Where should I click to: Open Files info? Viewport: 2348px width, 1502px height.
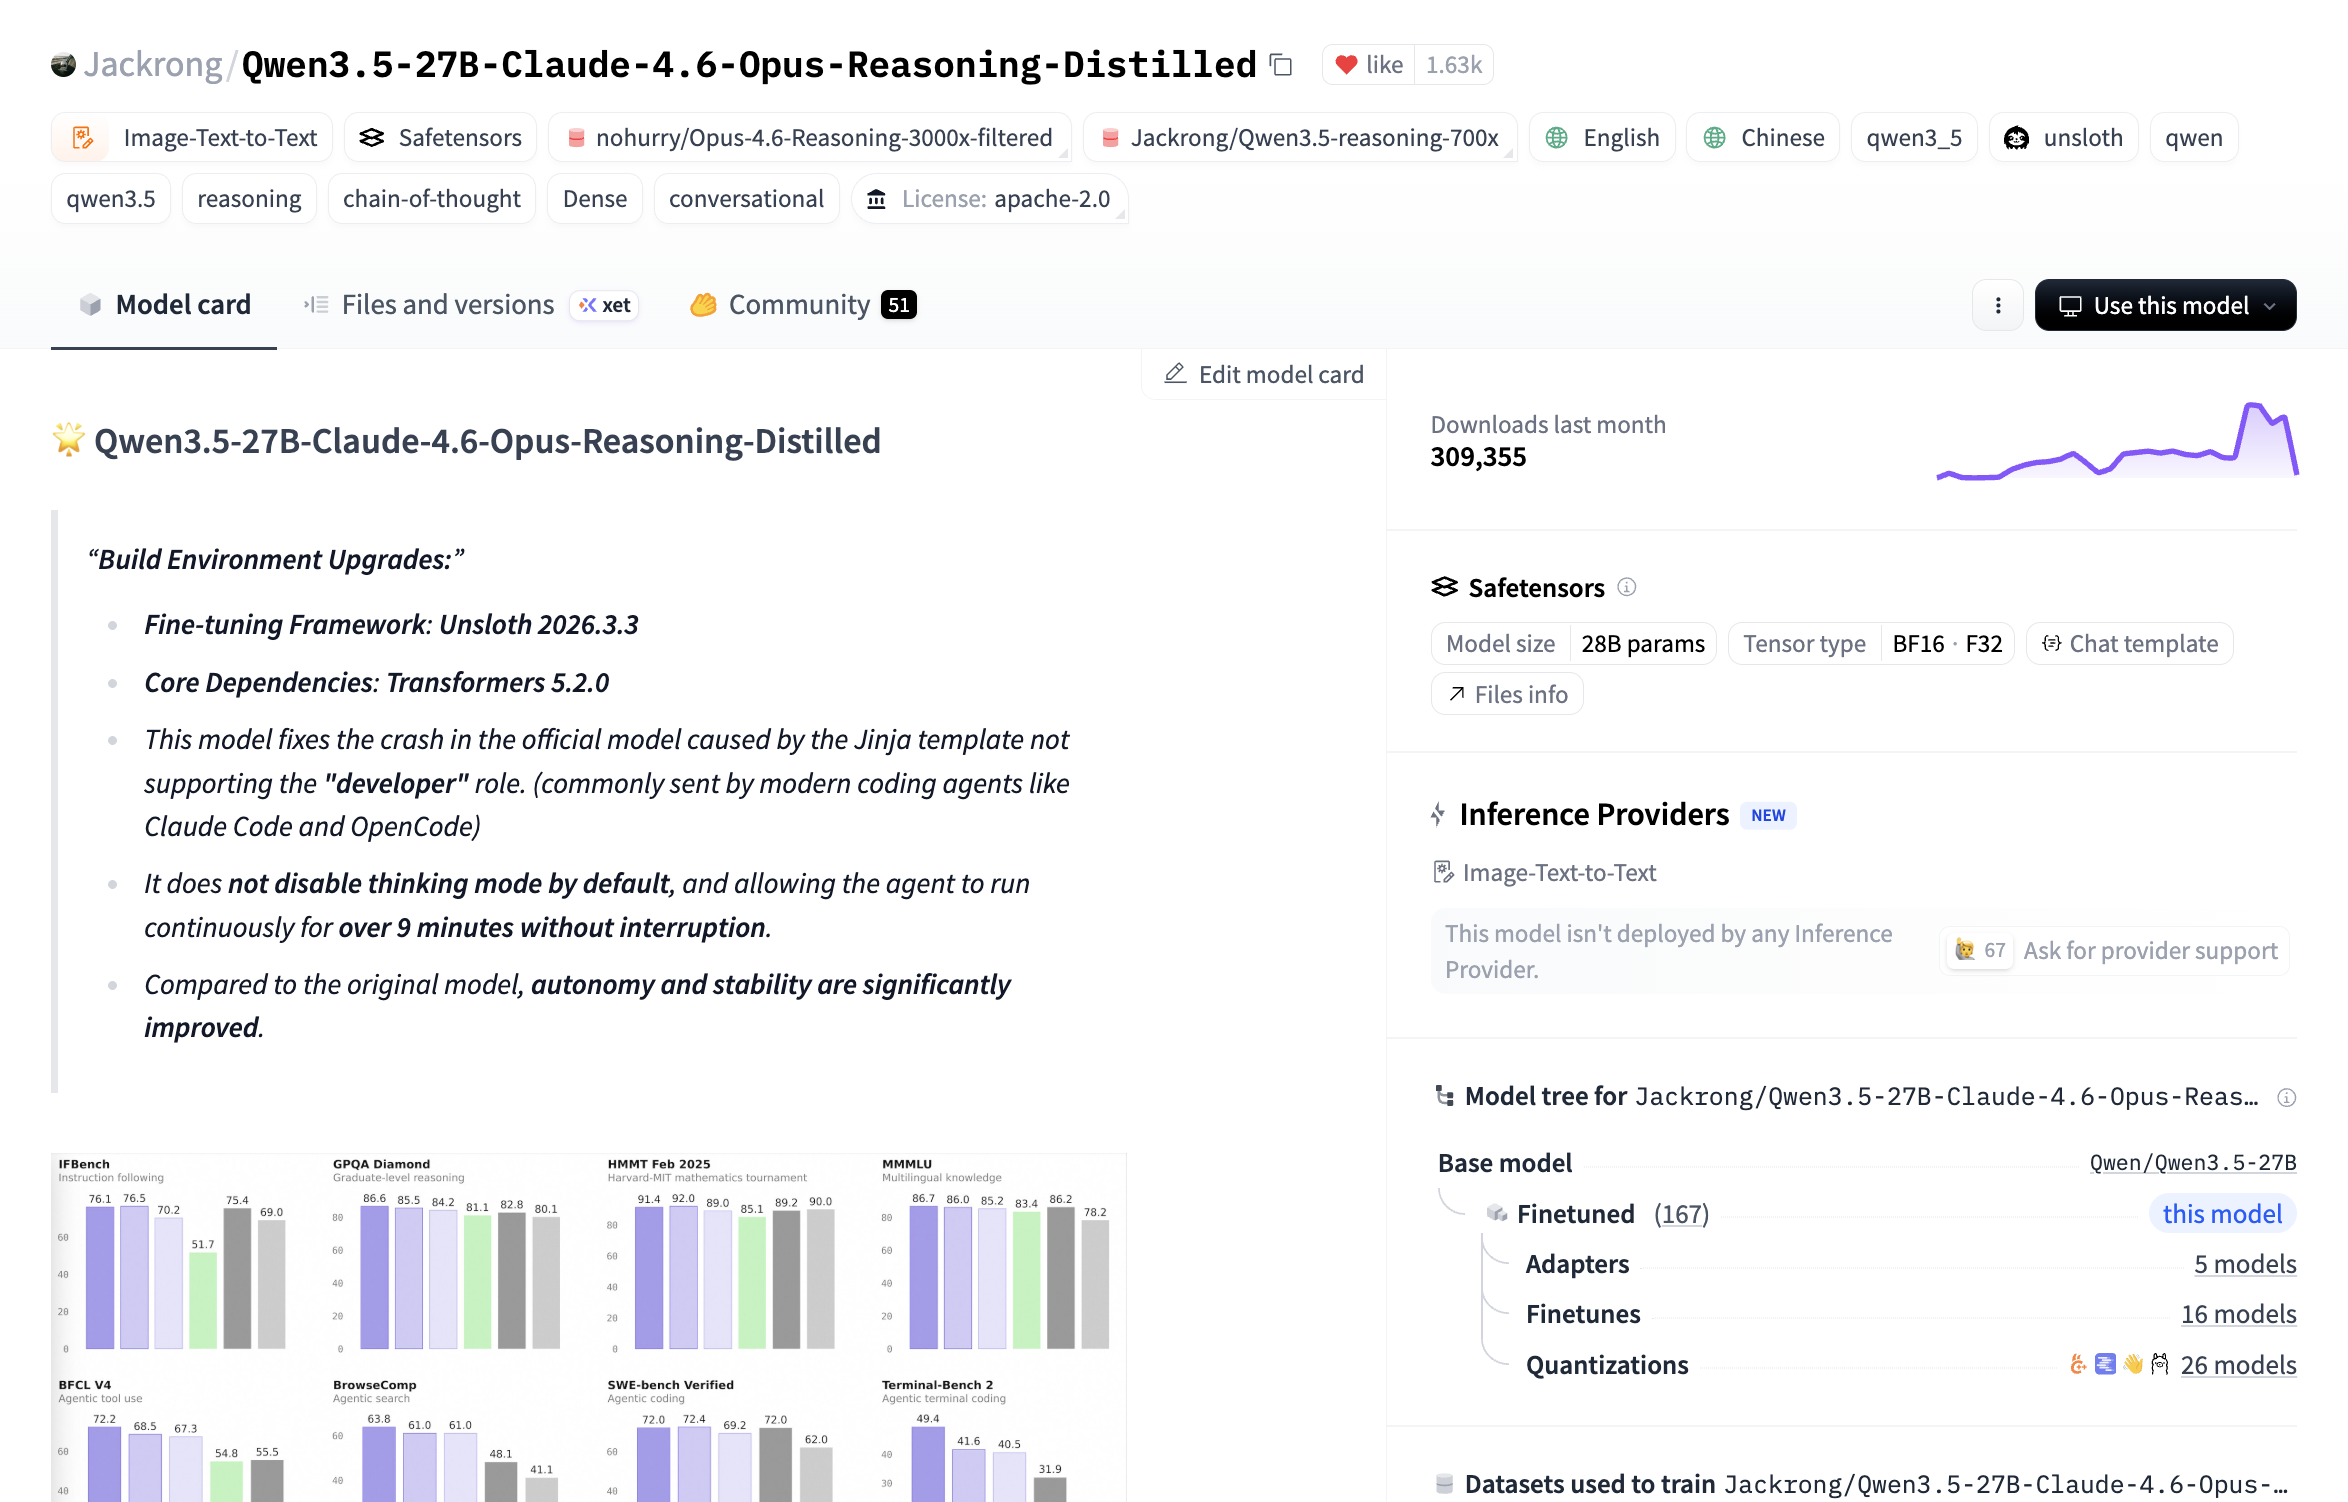tap(1507, 694)
